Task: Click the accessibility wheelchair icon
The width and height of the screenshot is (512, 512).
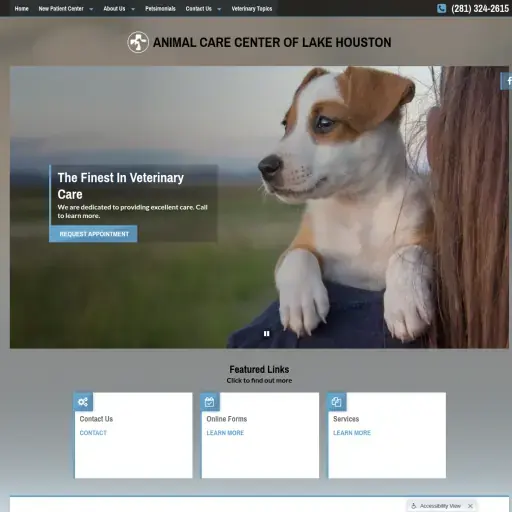Action: click(414, 506)
